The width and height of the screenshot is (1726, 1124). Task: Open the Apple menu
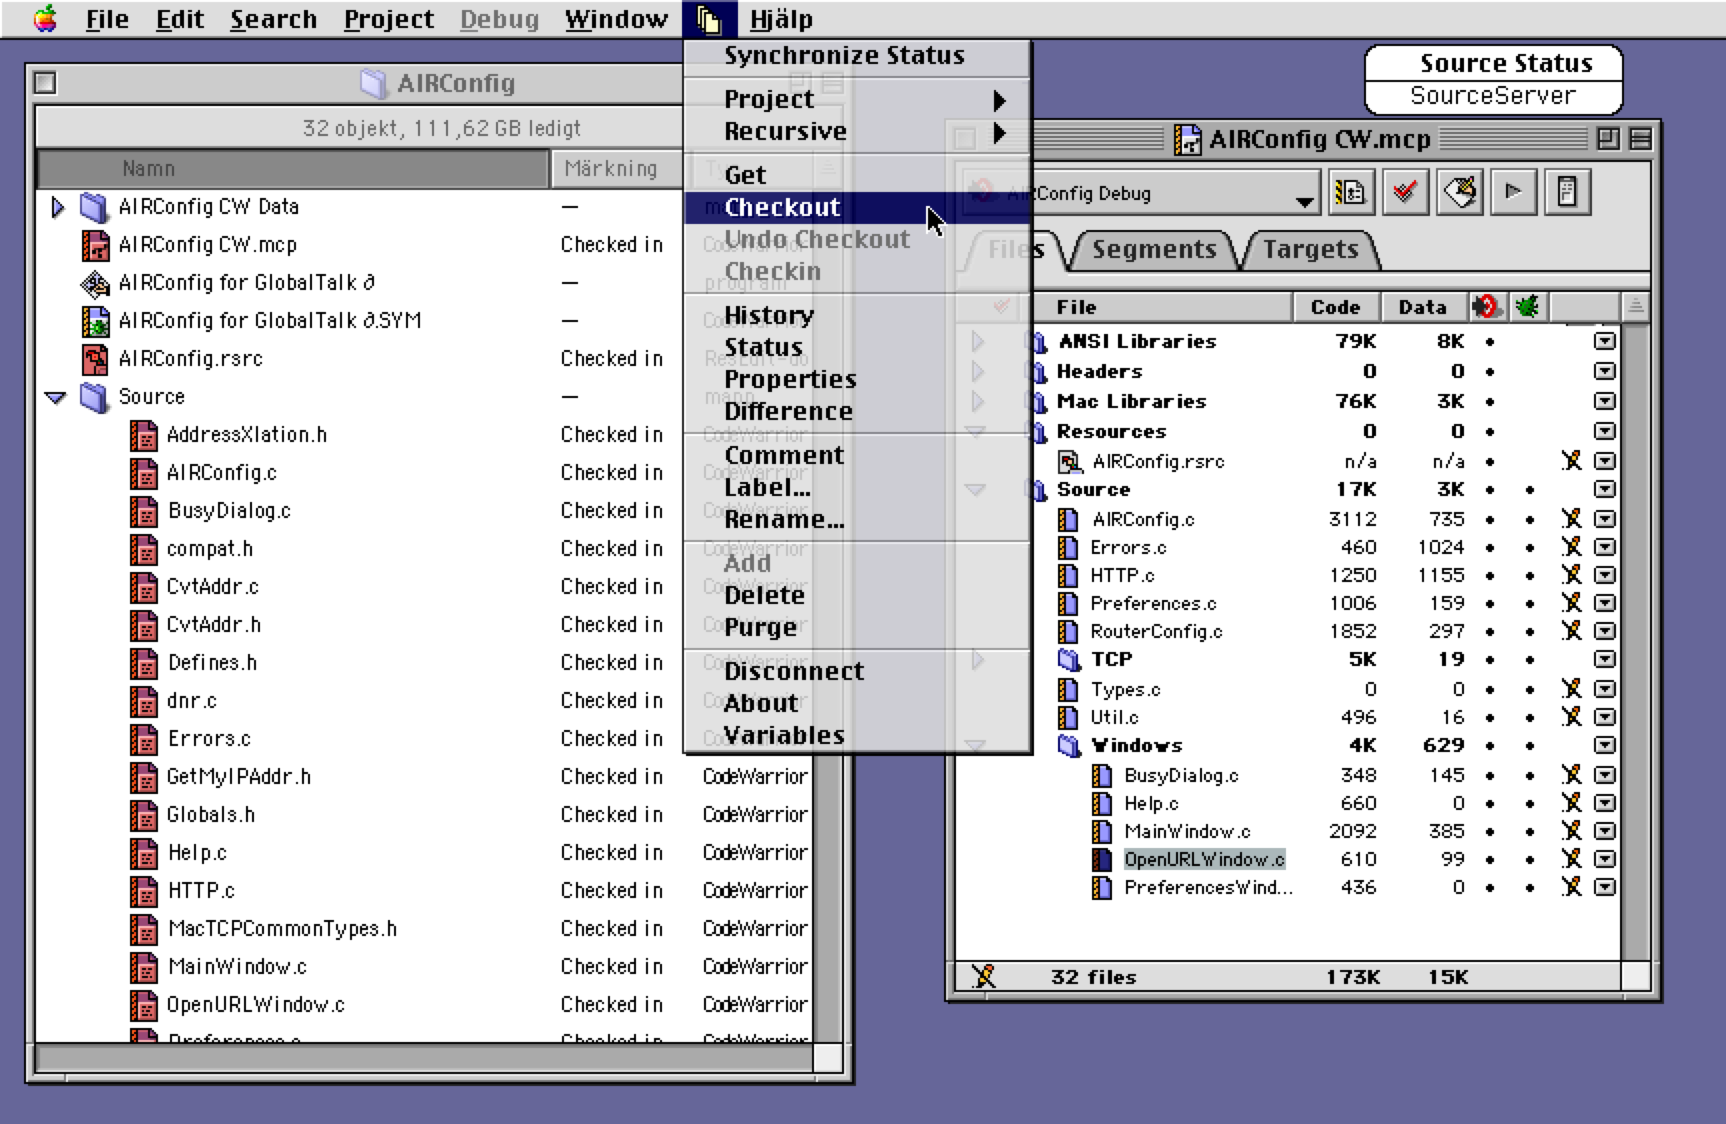[x=45, y=19]
